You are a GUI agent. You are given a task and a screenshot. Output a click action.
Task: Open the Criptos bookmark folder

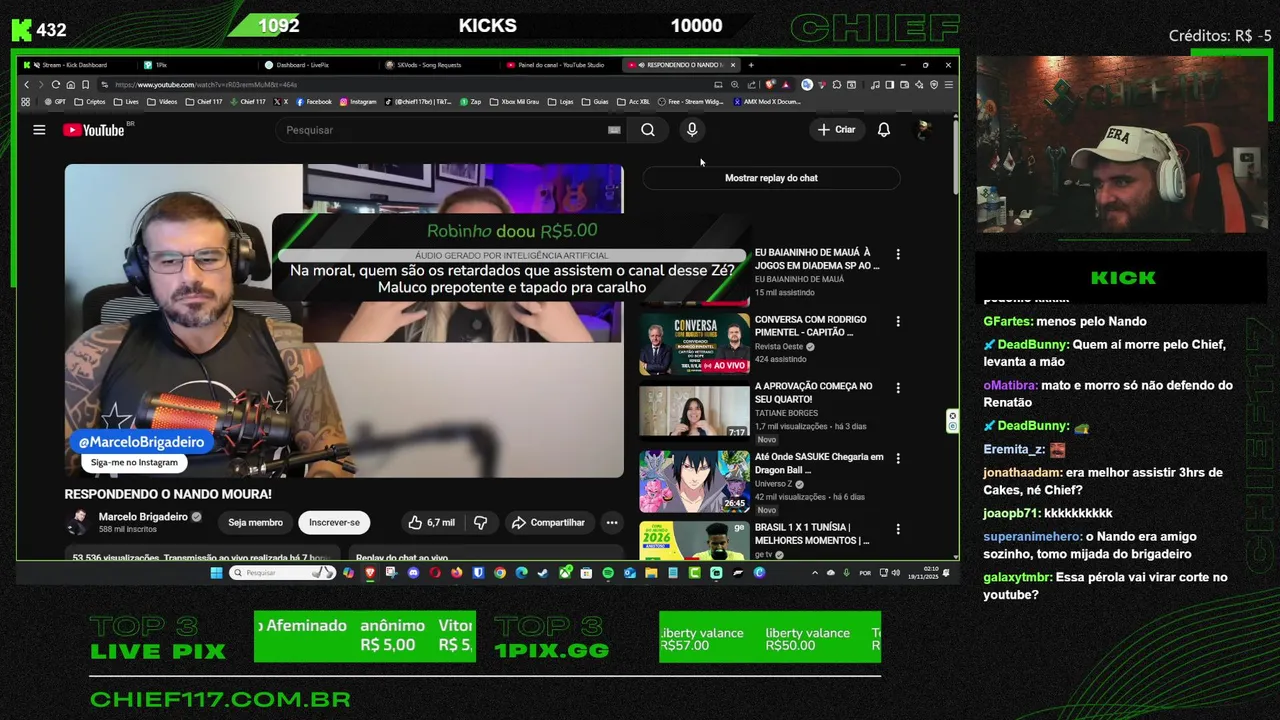90,102
